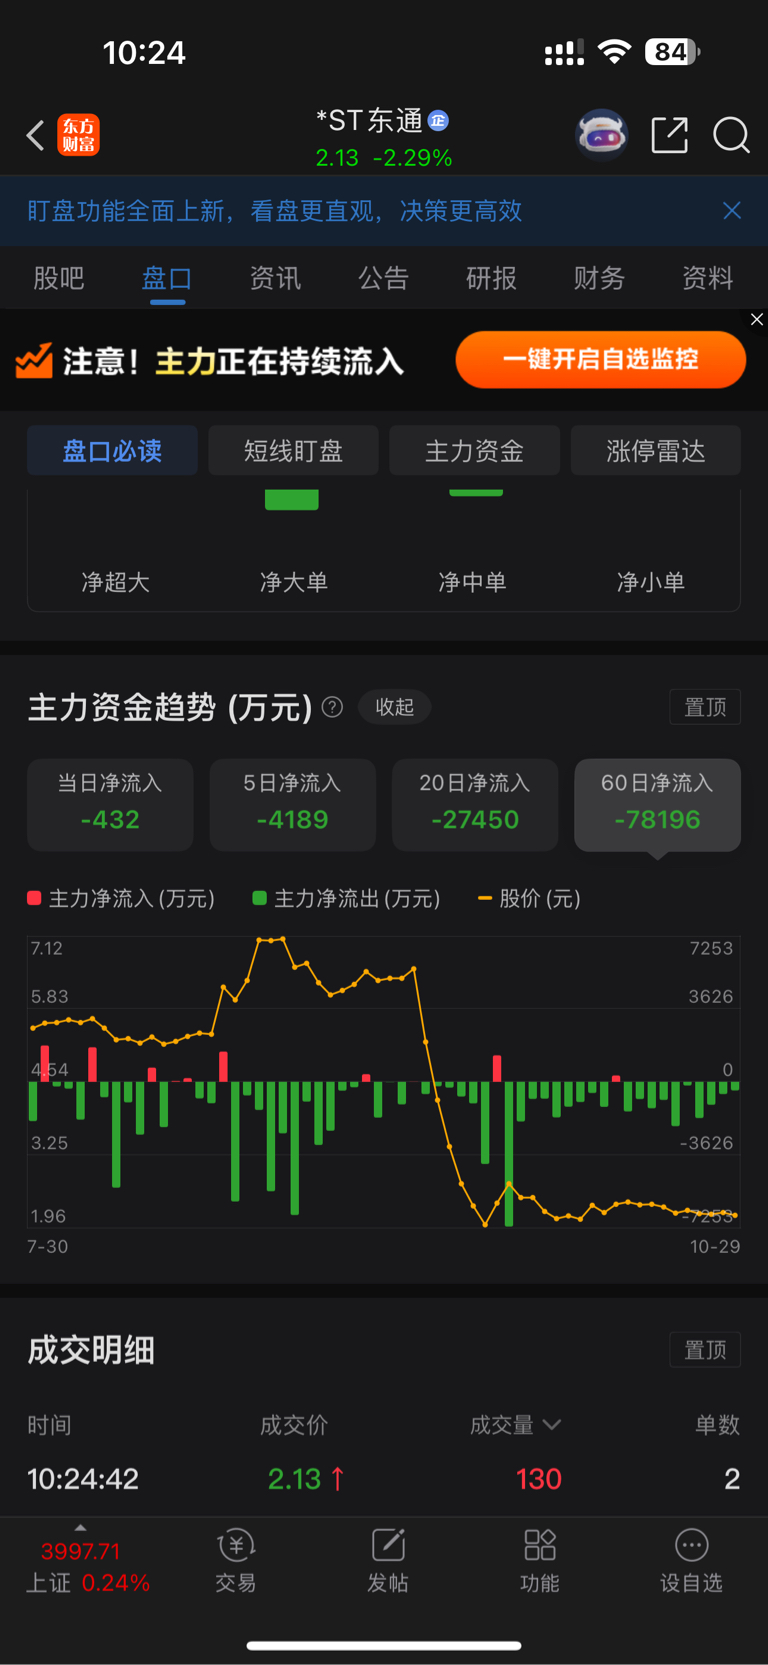Tap the share icon in header
This screenshot has width=768, height=1665.
pyautogui.click(x=669, y=134)
